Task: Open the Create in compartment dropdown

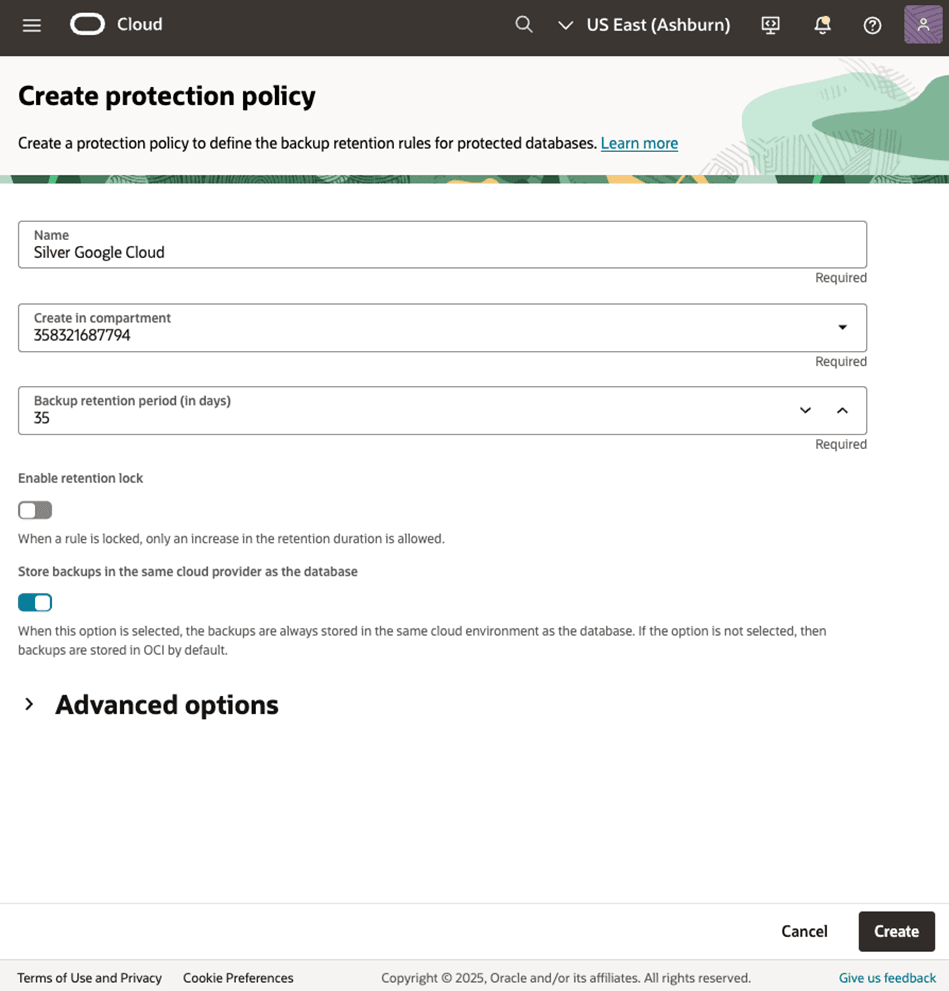Action: coord(841,327)
